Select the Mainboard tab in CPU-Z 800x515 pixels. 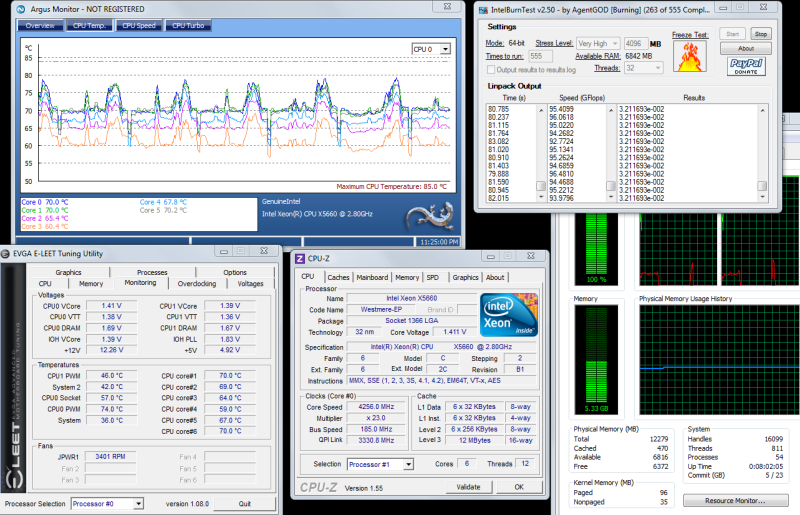372,277
